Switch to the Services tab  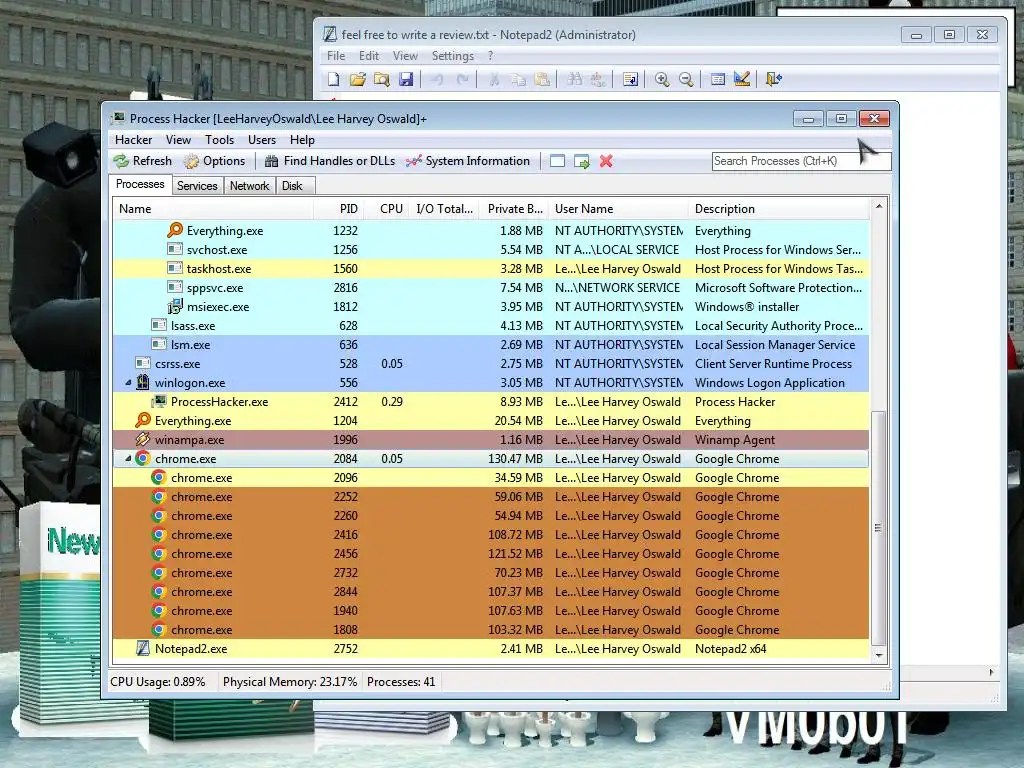coord(197,186)
